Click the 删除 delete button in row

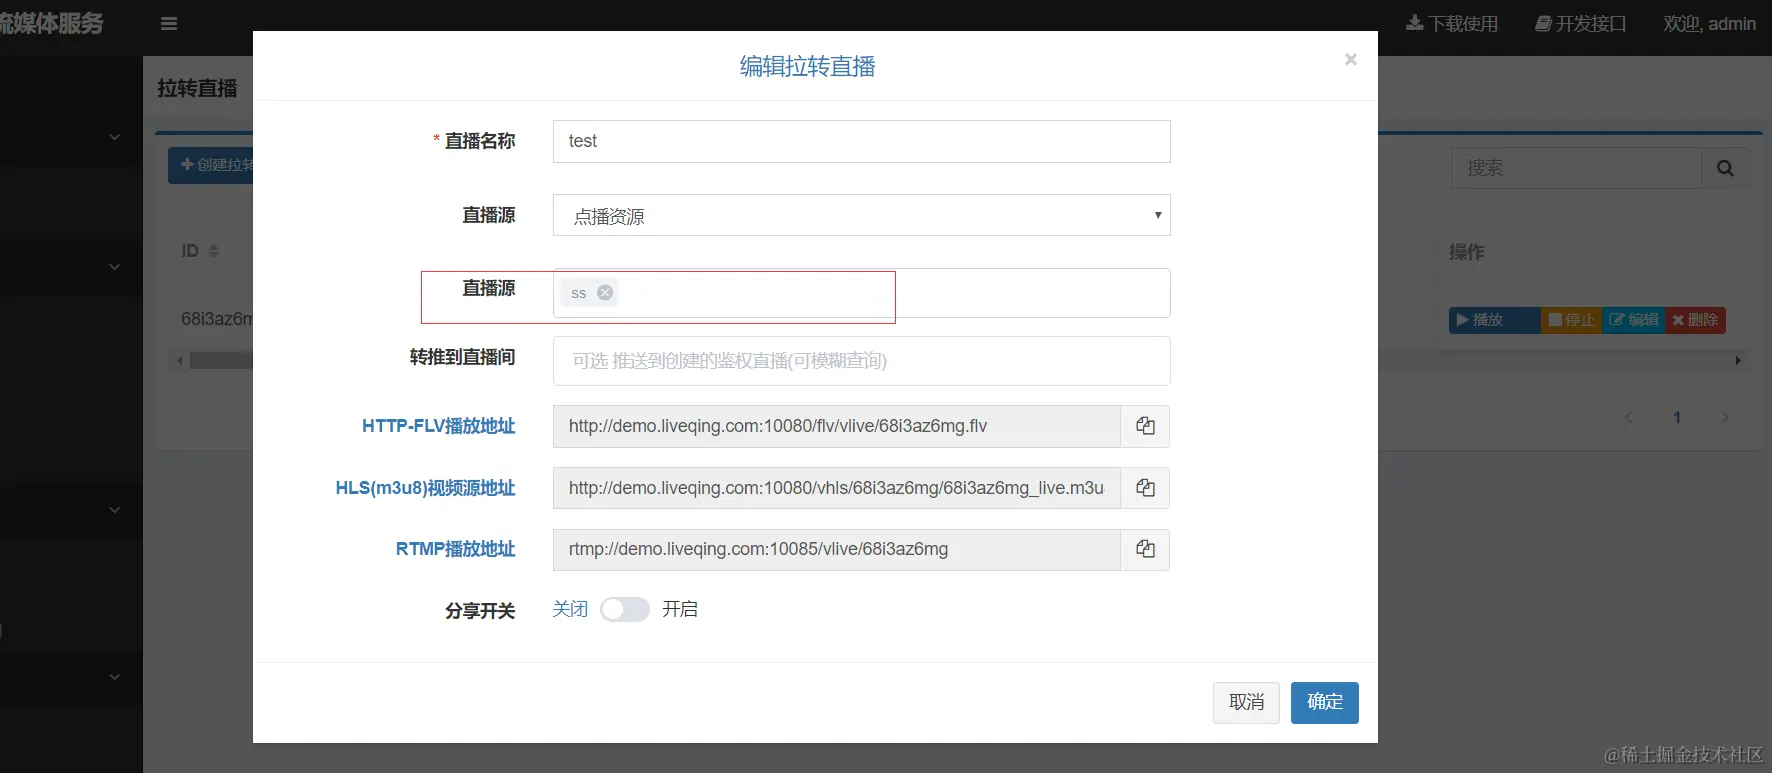click(x=1696, y=320)
